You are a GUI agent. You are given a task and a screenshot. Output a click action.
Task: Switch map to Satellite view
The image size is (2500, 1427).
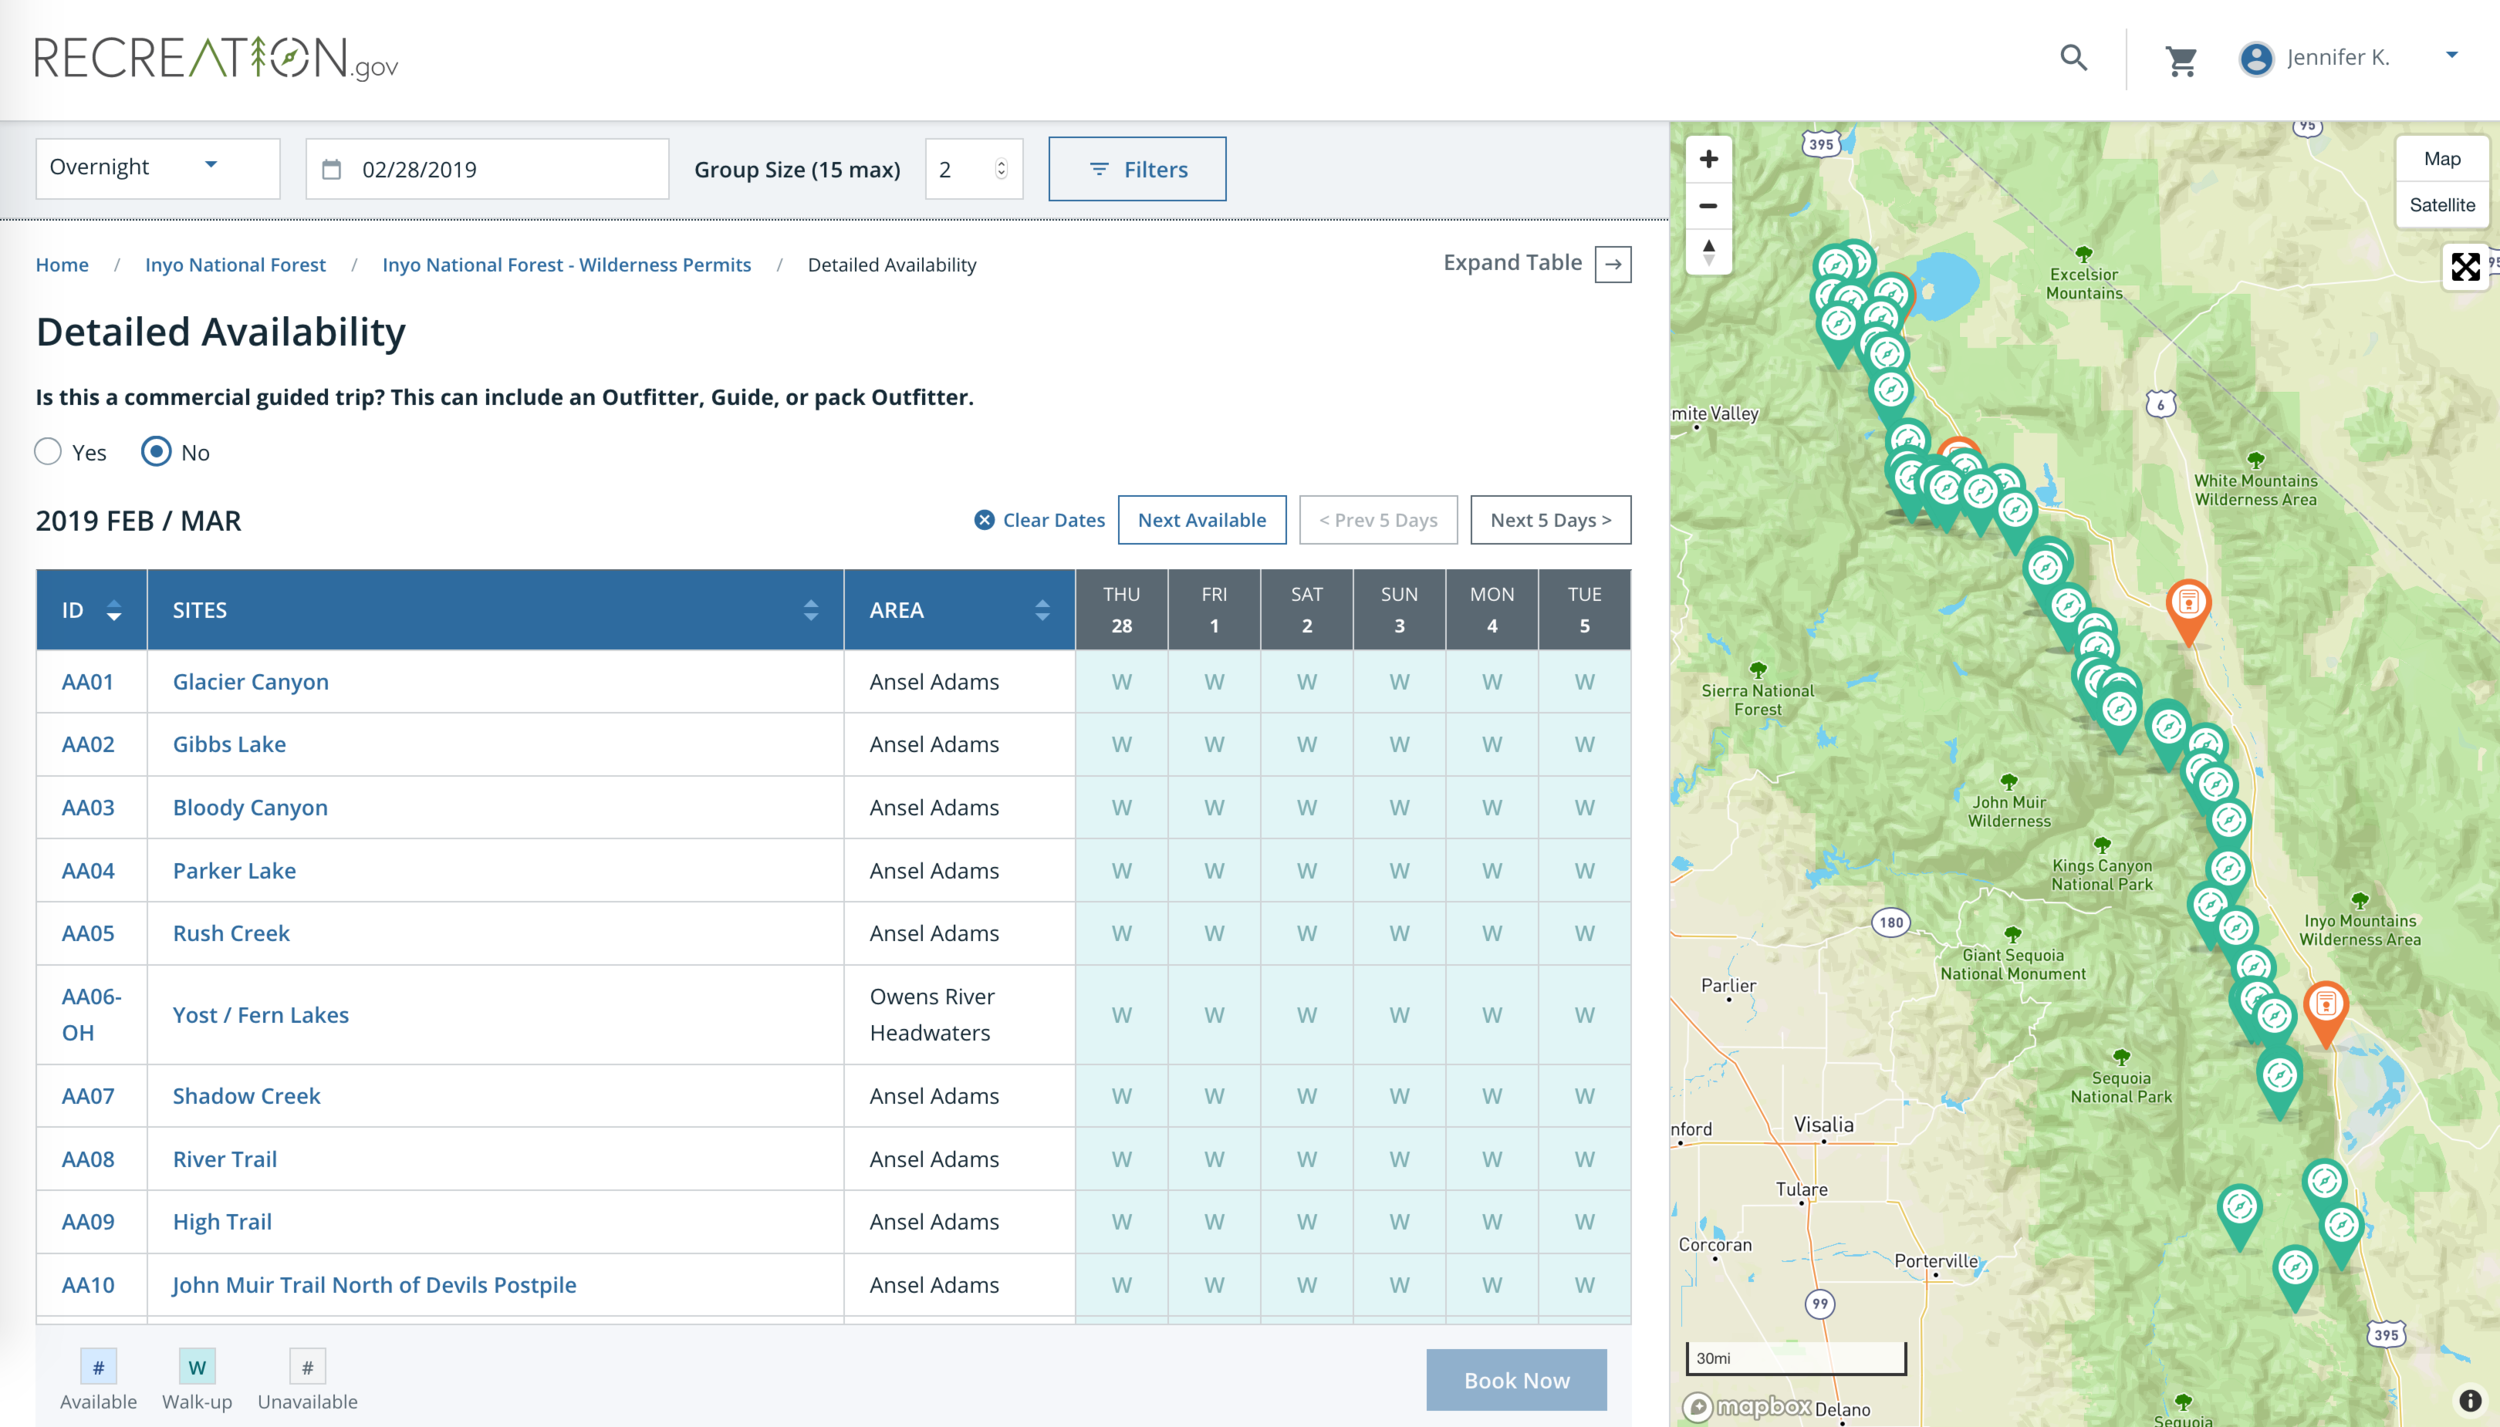point(2441,205)
